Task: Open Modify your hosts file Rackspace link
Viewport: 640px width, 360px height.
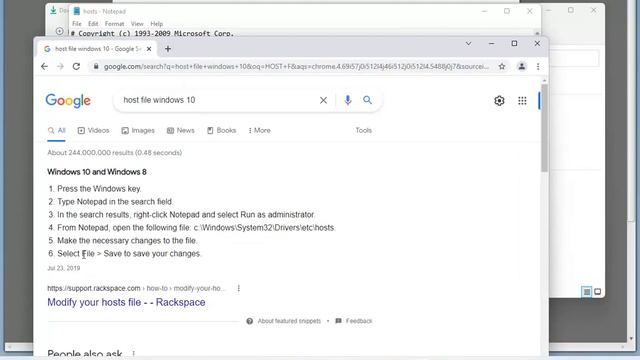Action: click(x=126, y=302)
